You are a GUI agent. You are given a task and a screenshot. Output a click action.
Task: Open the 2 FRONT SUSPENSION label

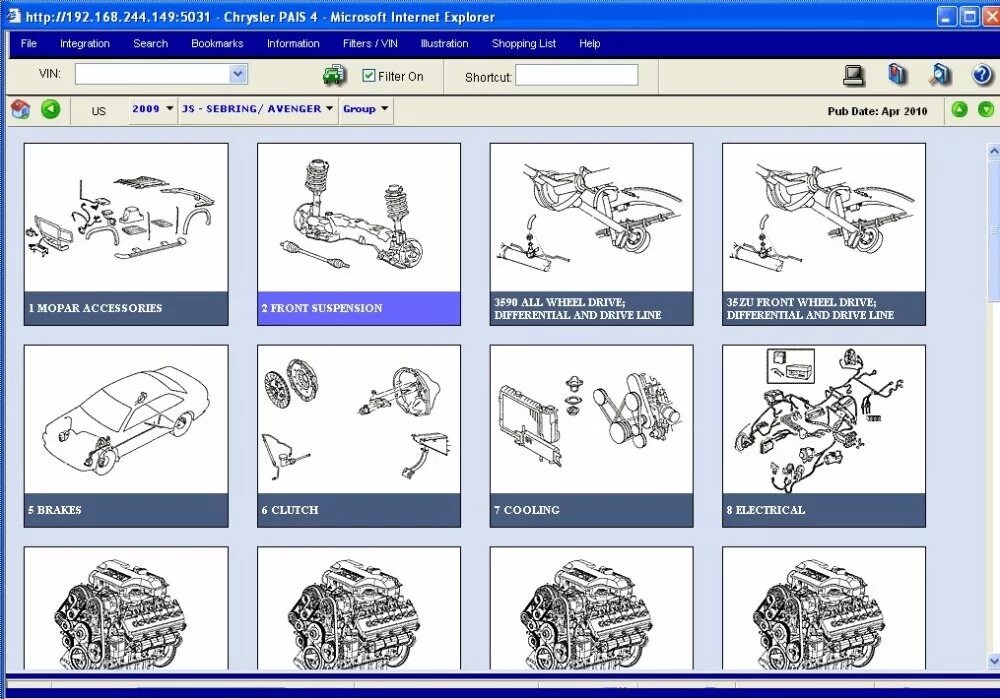[359, 309]
